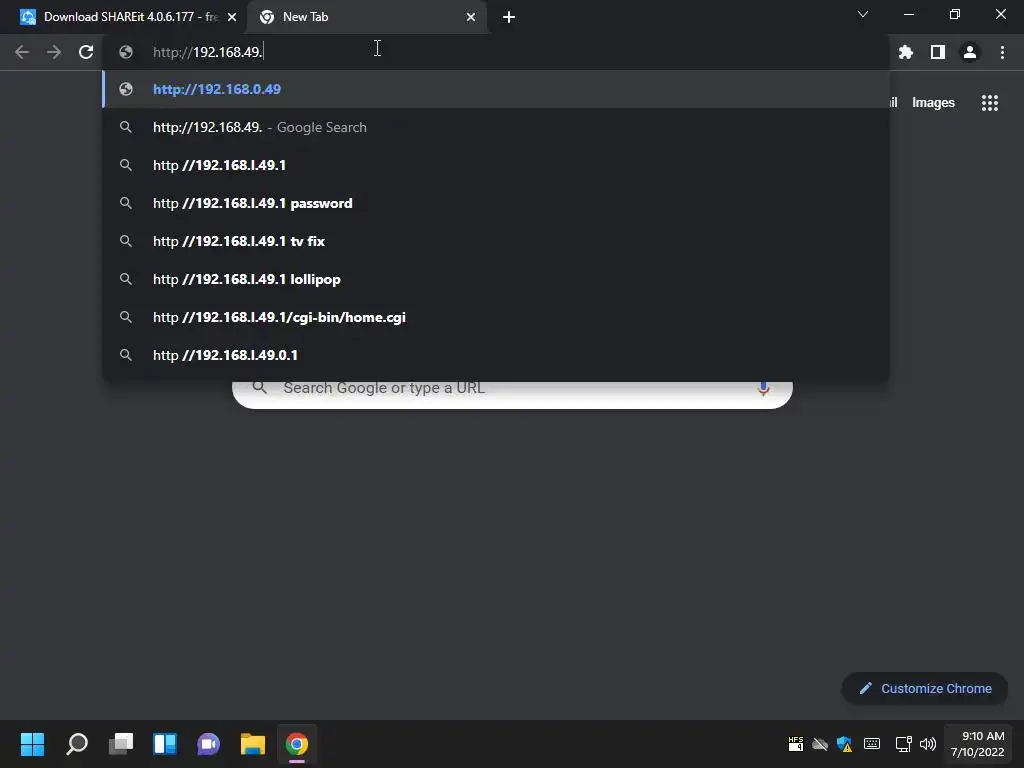This screenshot has width=1024, height=768.
Task: Open the clock showing 9:10 AM
Action: pyautogui.click(x=978, y=744)
